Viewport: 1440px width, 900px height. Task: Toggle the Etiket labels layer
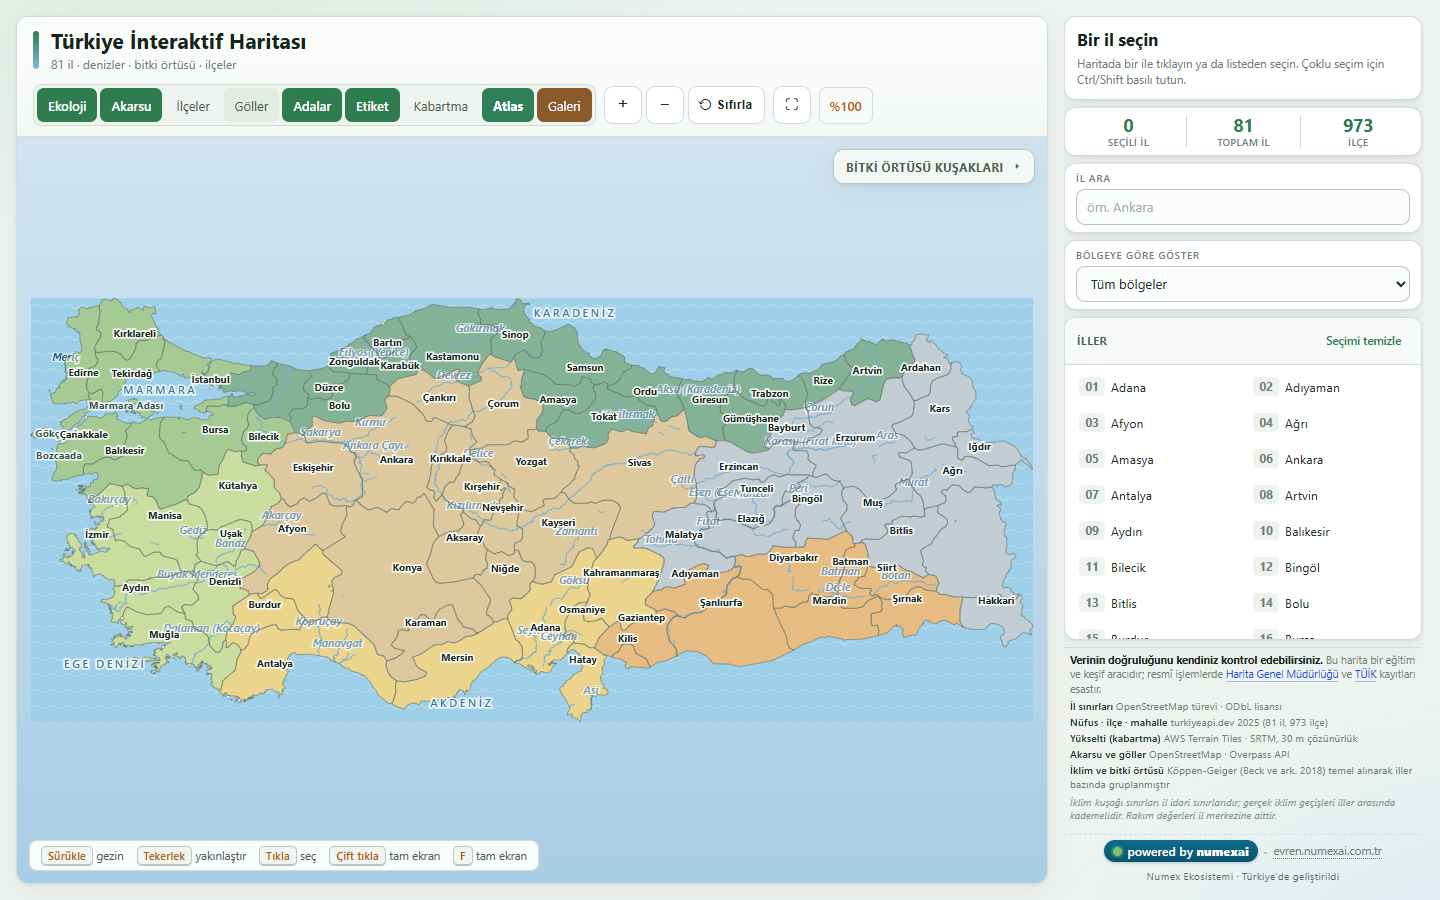372,106
